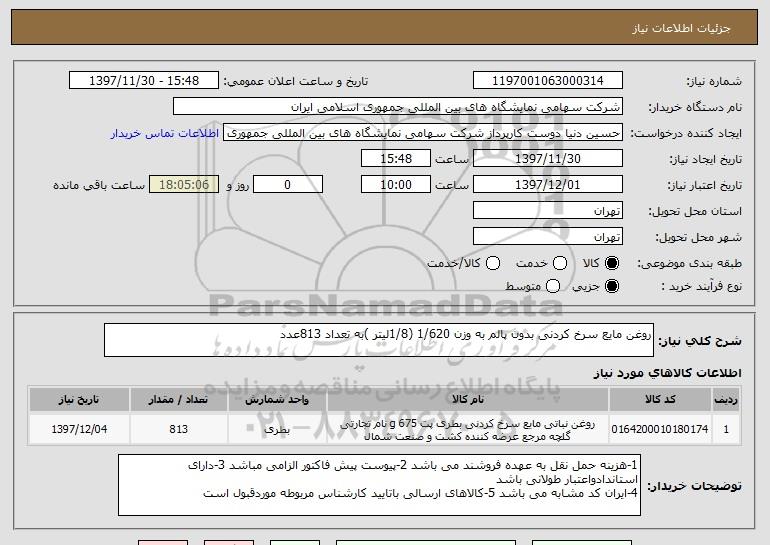770x545 pixels.
Task: Select the متوسط purchase type radio
Action: coord(553,286)
